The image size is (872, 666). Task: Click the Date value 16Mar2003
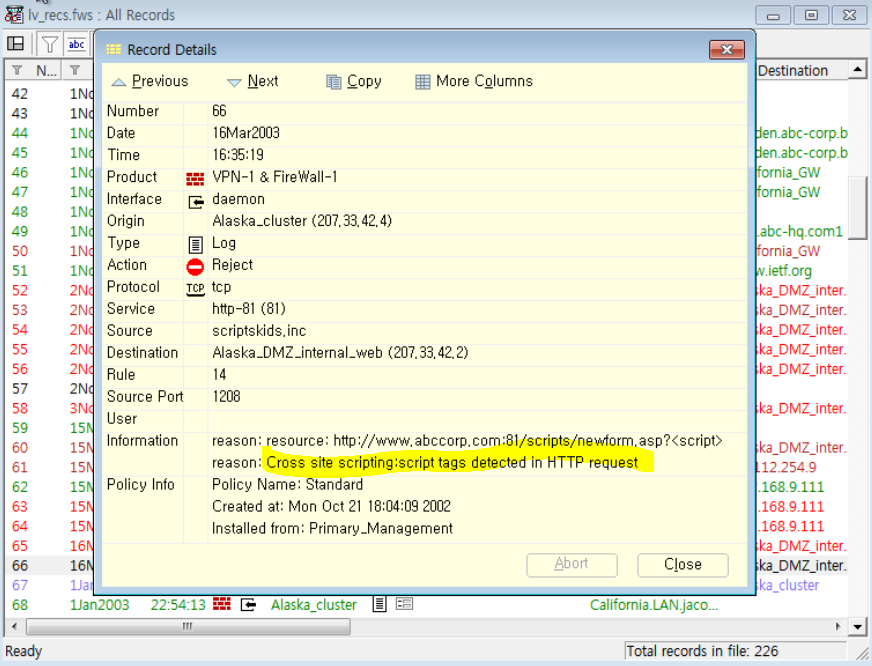(x=246, y=133)
